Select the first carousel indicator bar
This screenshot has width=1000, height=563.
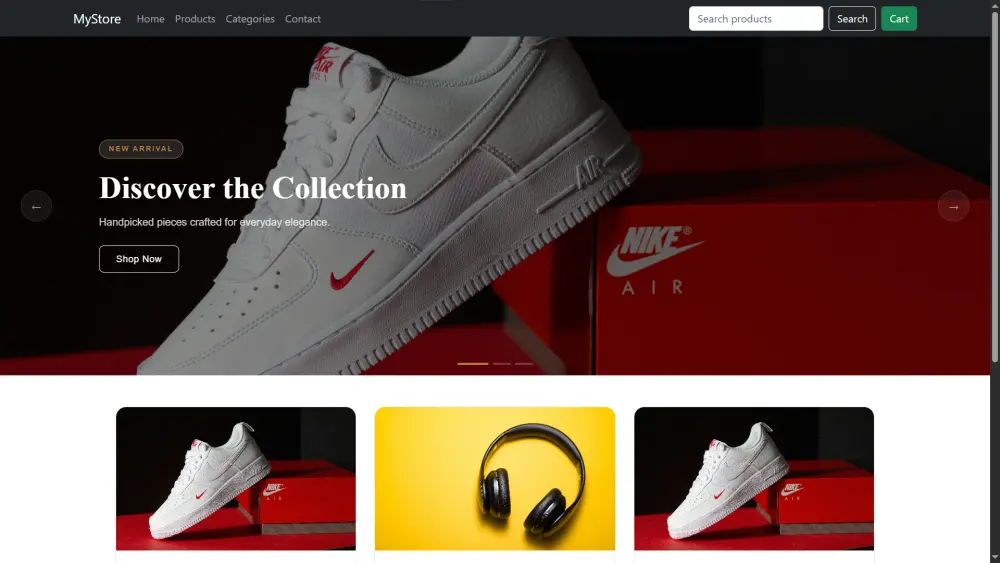point(473,363)
